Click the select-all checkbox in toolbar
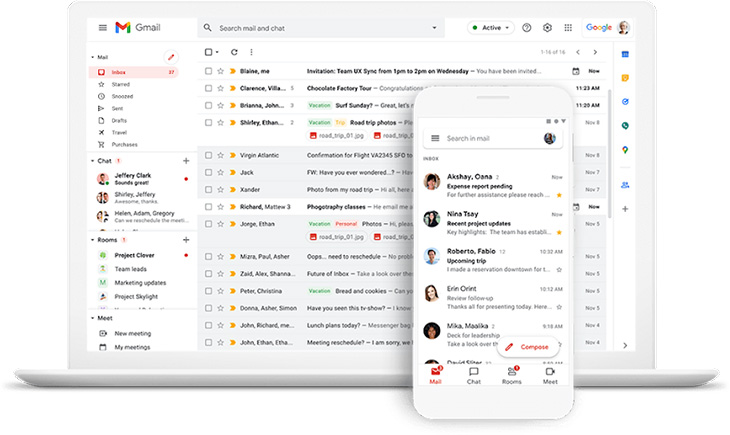This screenshot has height=435, width=730. [x=209, y=52]
